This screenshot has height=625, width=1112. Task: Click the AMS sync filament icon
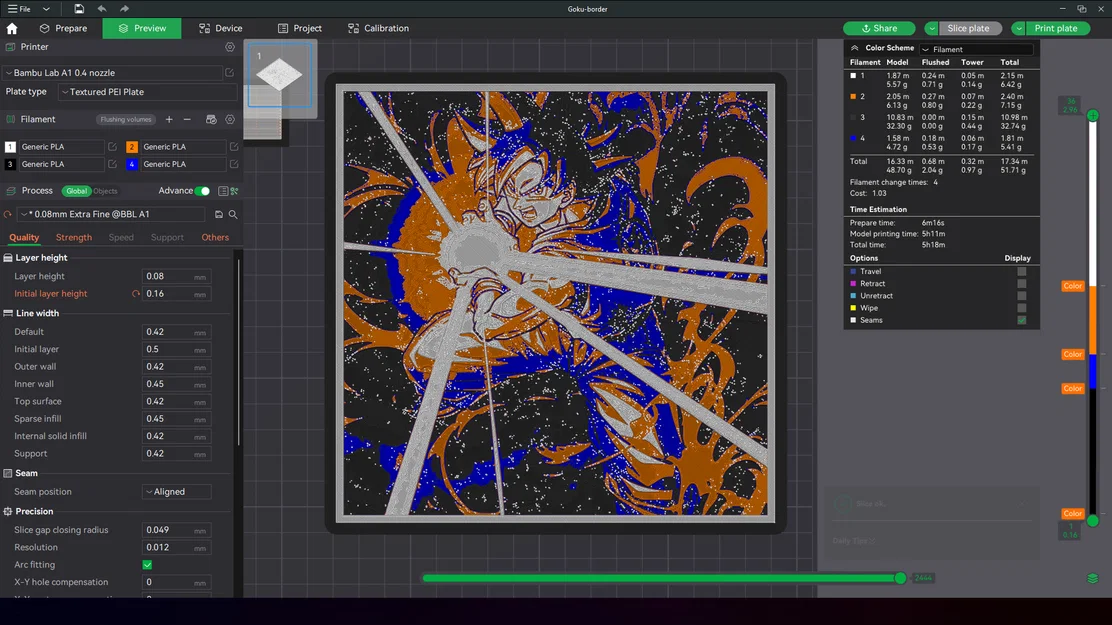pos(211,119)
